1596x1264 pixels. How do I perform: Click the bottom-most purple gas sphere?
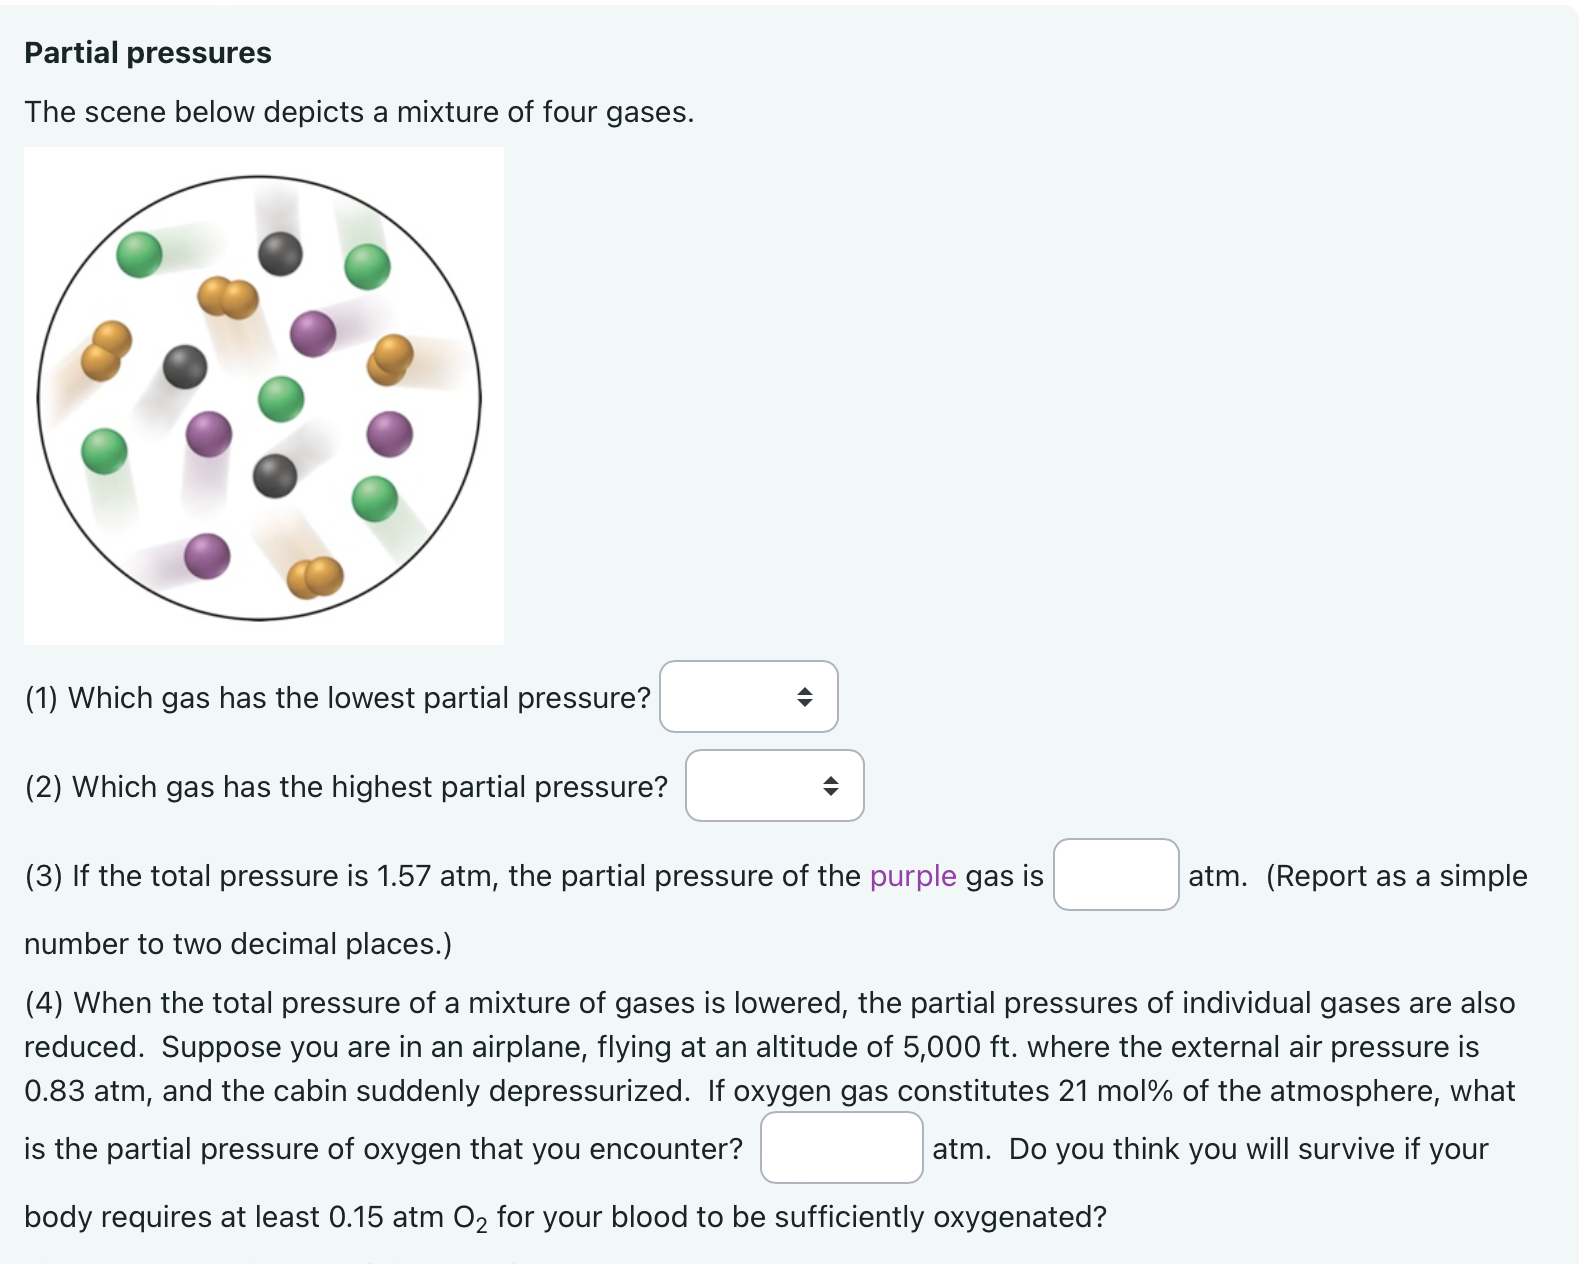[207, 556]
